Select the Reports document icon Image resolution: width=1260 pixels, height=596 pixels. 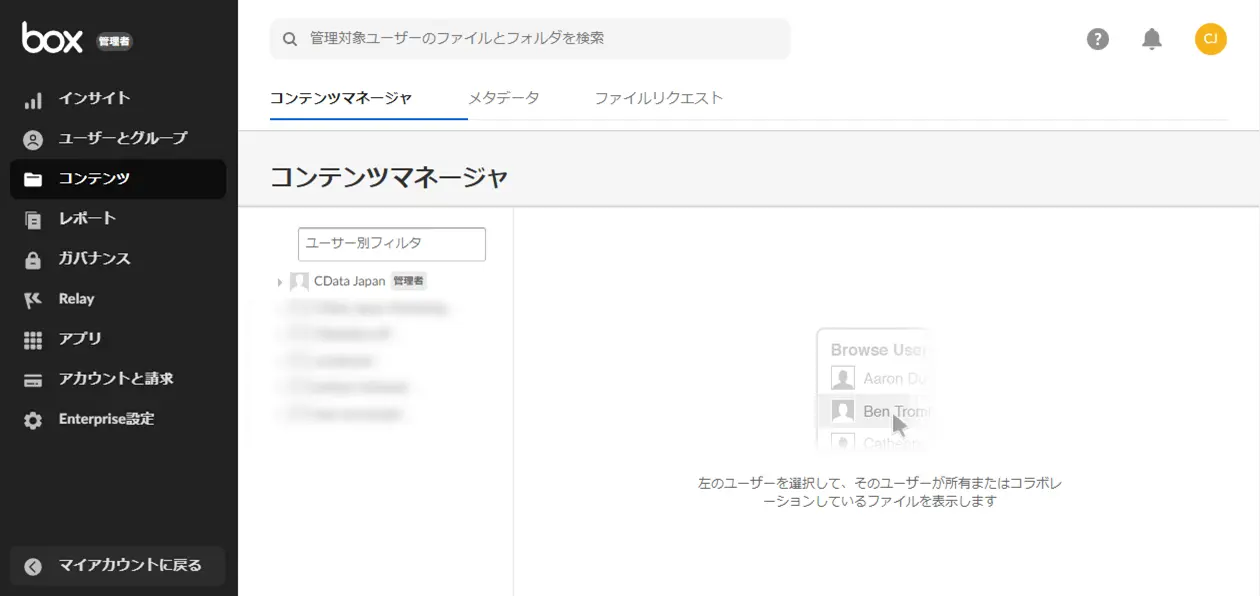33,219
